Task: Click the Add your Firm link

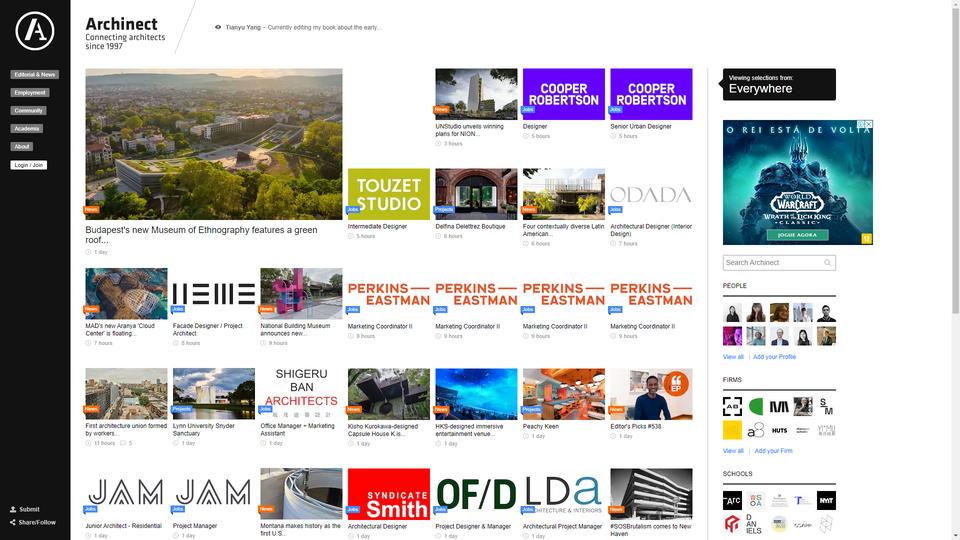Action: point(773,451)
